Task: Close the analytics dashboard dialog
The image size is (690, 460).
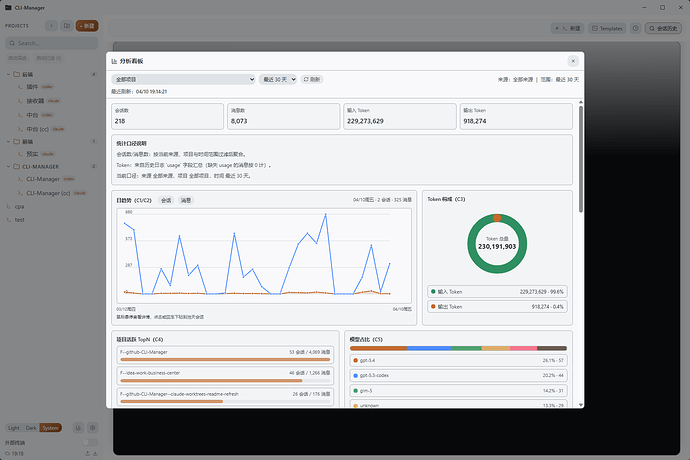Action: coord(573,61)
